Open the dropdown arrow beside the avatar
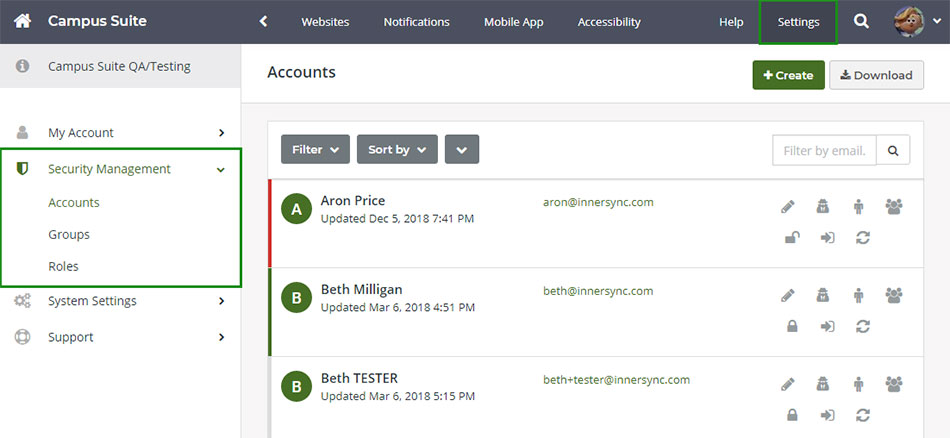This screenshot has width=950, height=438. 935,22
